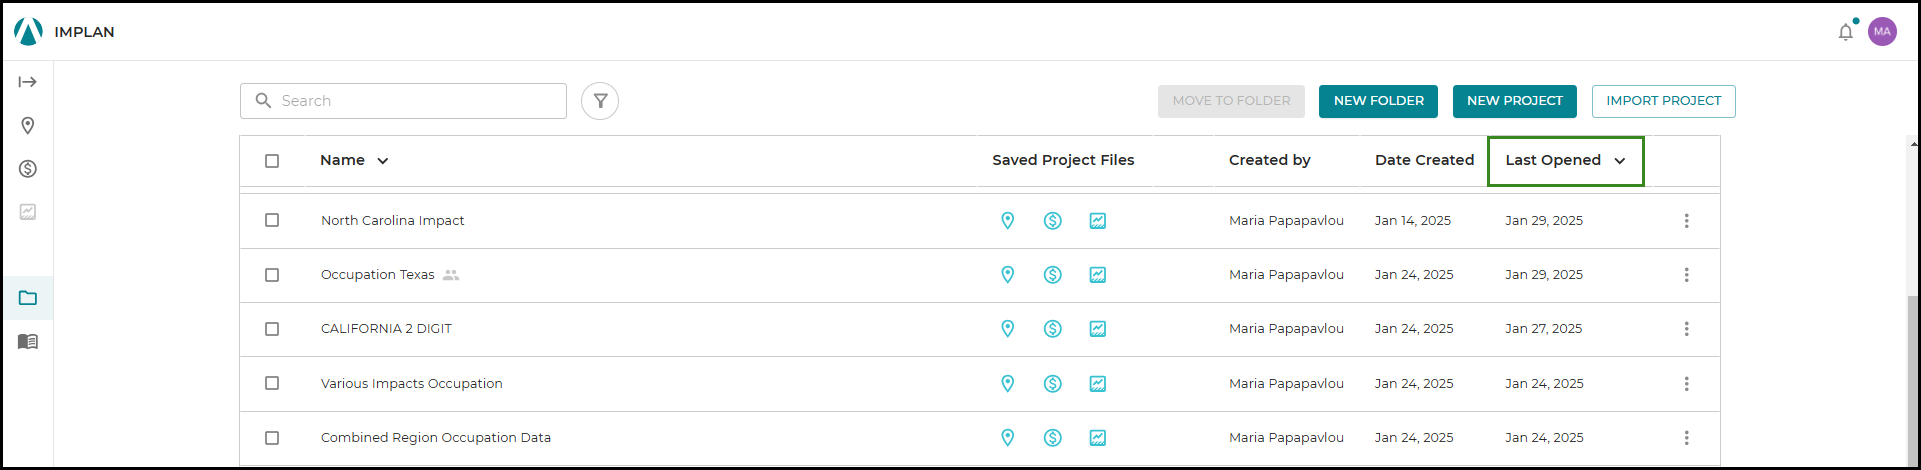Viewport: 1921px width, 470px height.
Task: Sort by Last Opened column arrow
Action: pos(1620,161)
